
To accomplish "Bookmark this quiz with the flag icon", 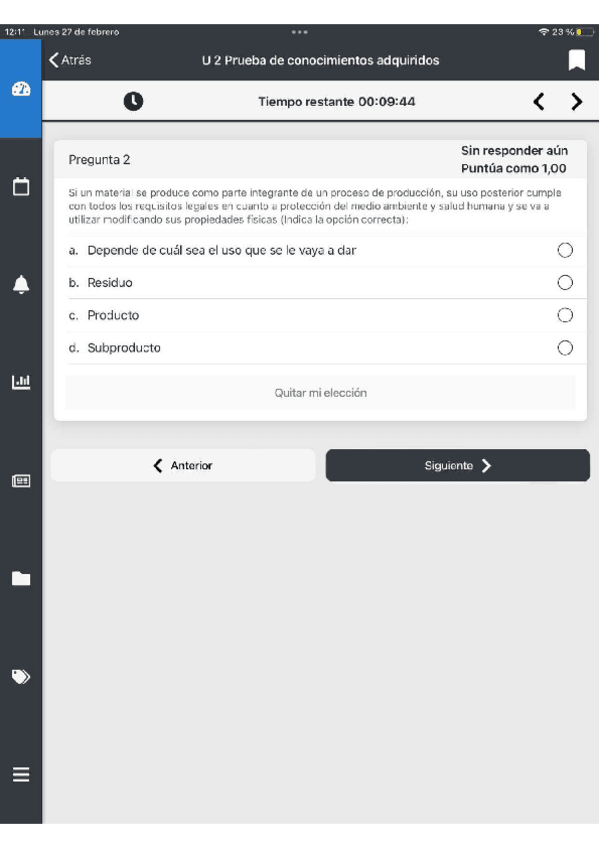I will tap(577, 60).
